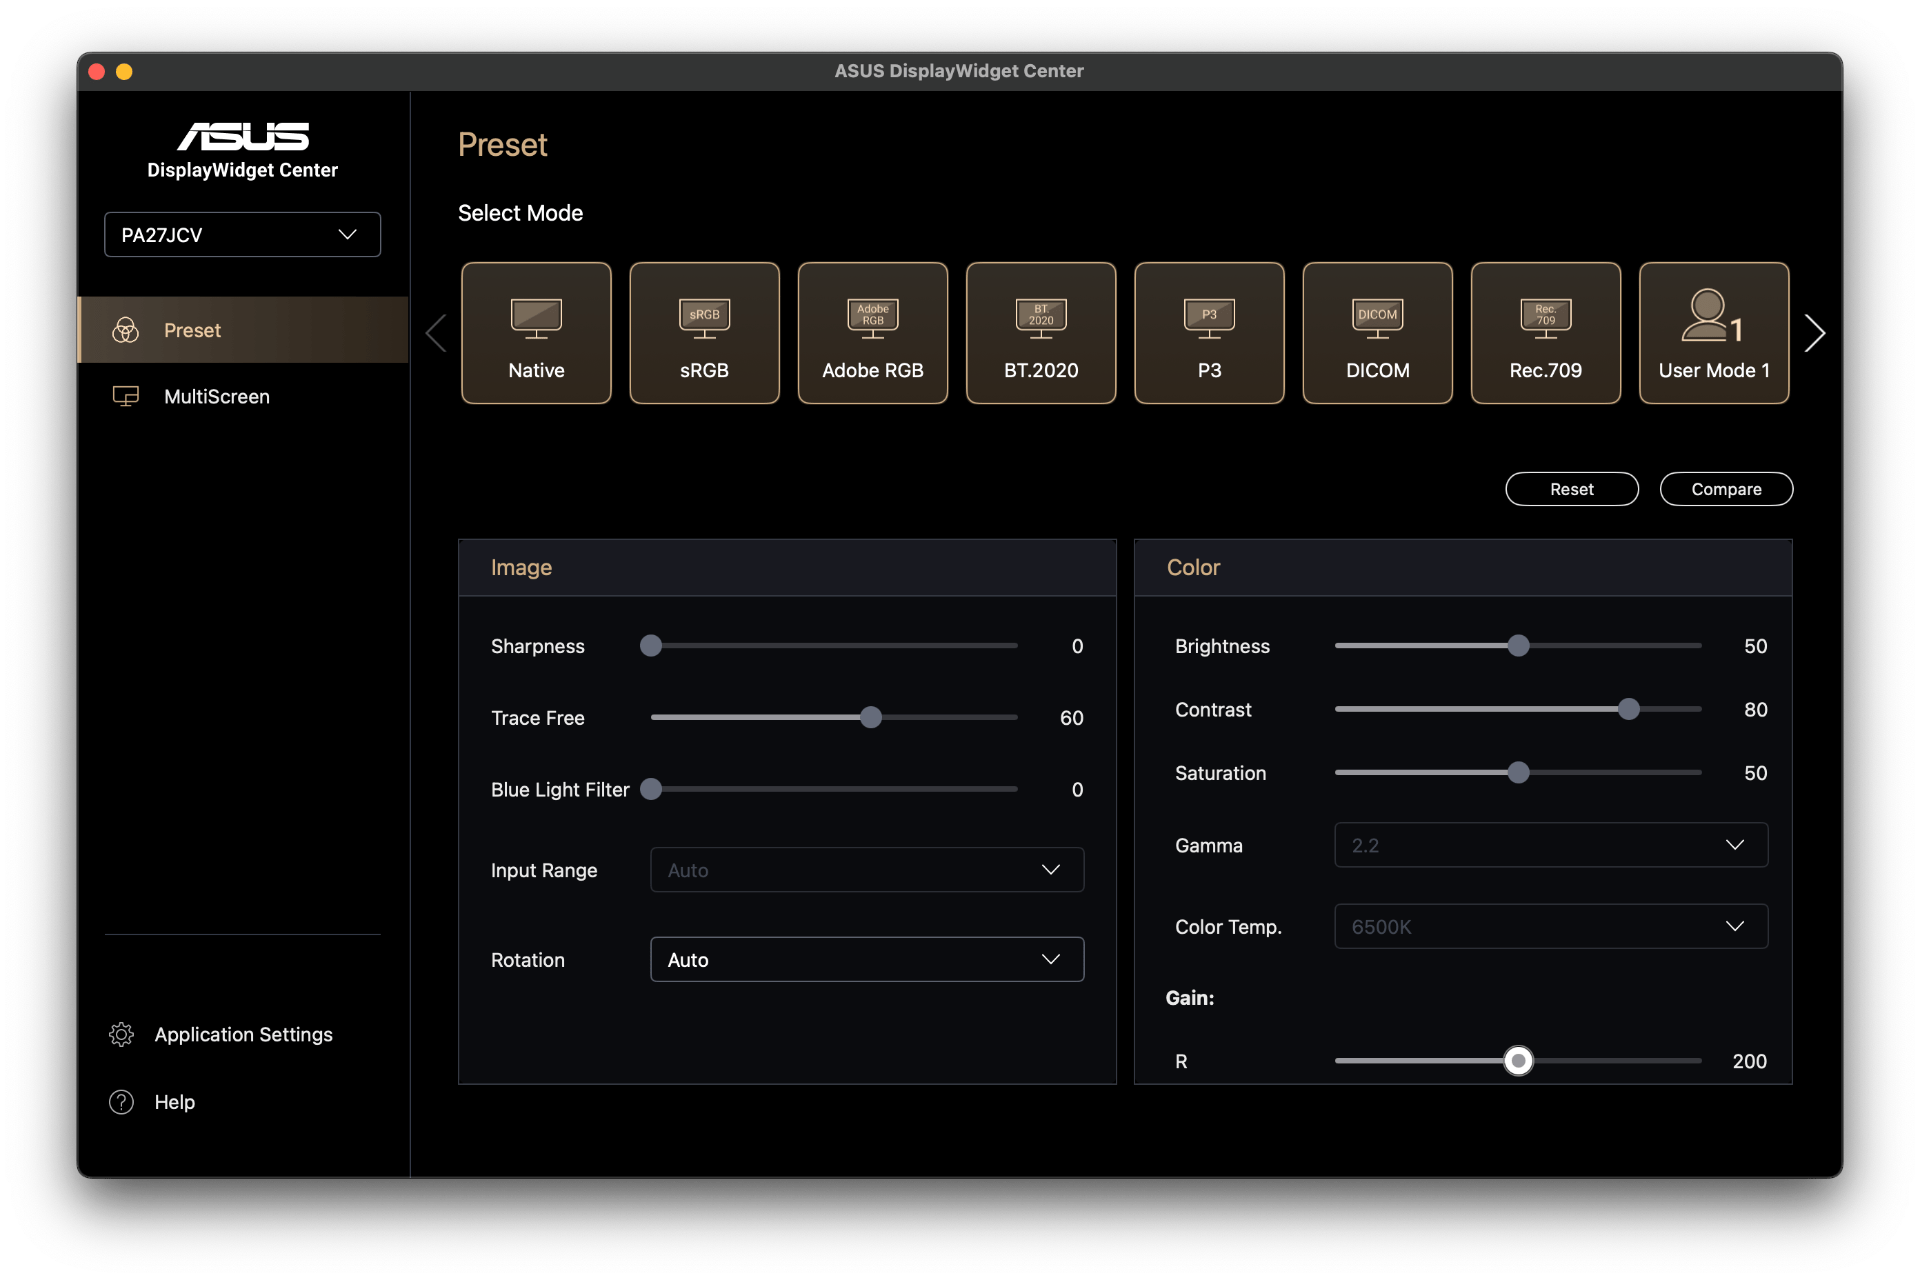This screenshot has width=1920, height=1280.
Task: Click the next modes right arrow
Action: point(1814,333)
